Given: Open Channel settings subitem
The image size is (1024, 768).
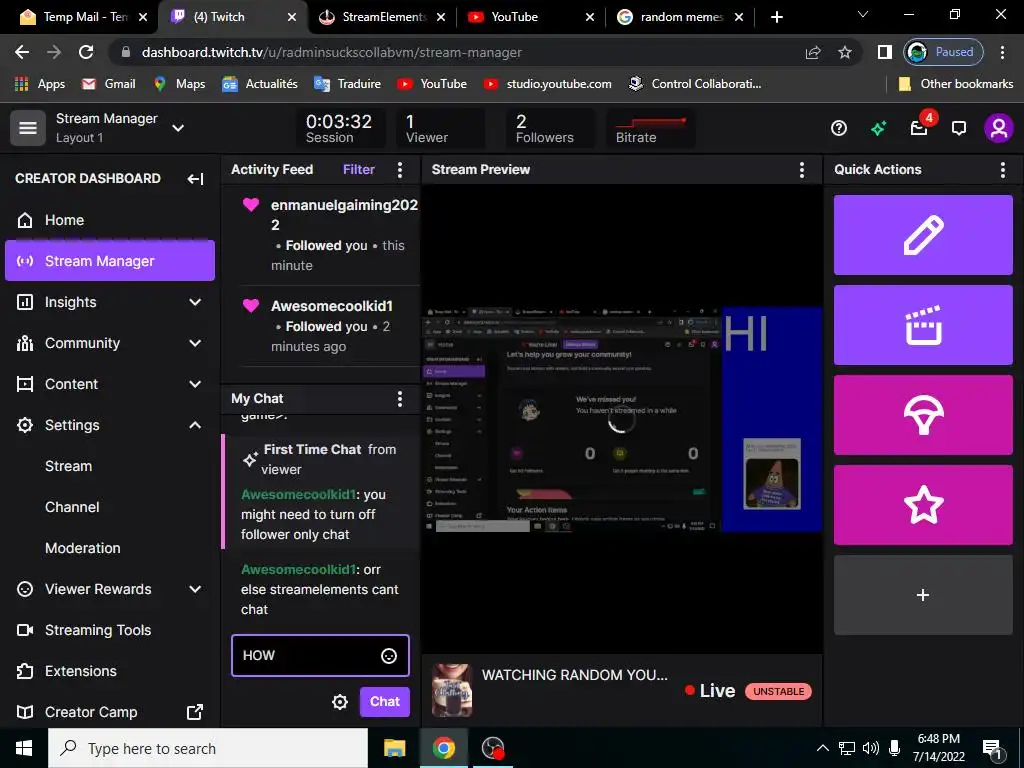Looking at the screenshot, I should point(72,507).
